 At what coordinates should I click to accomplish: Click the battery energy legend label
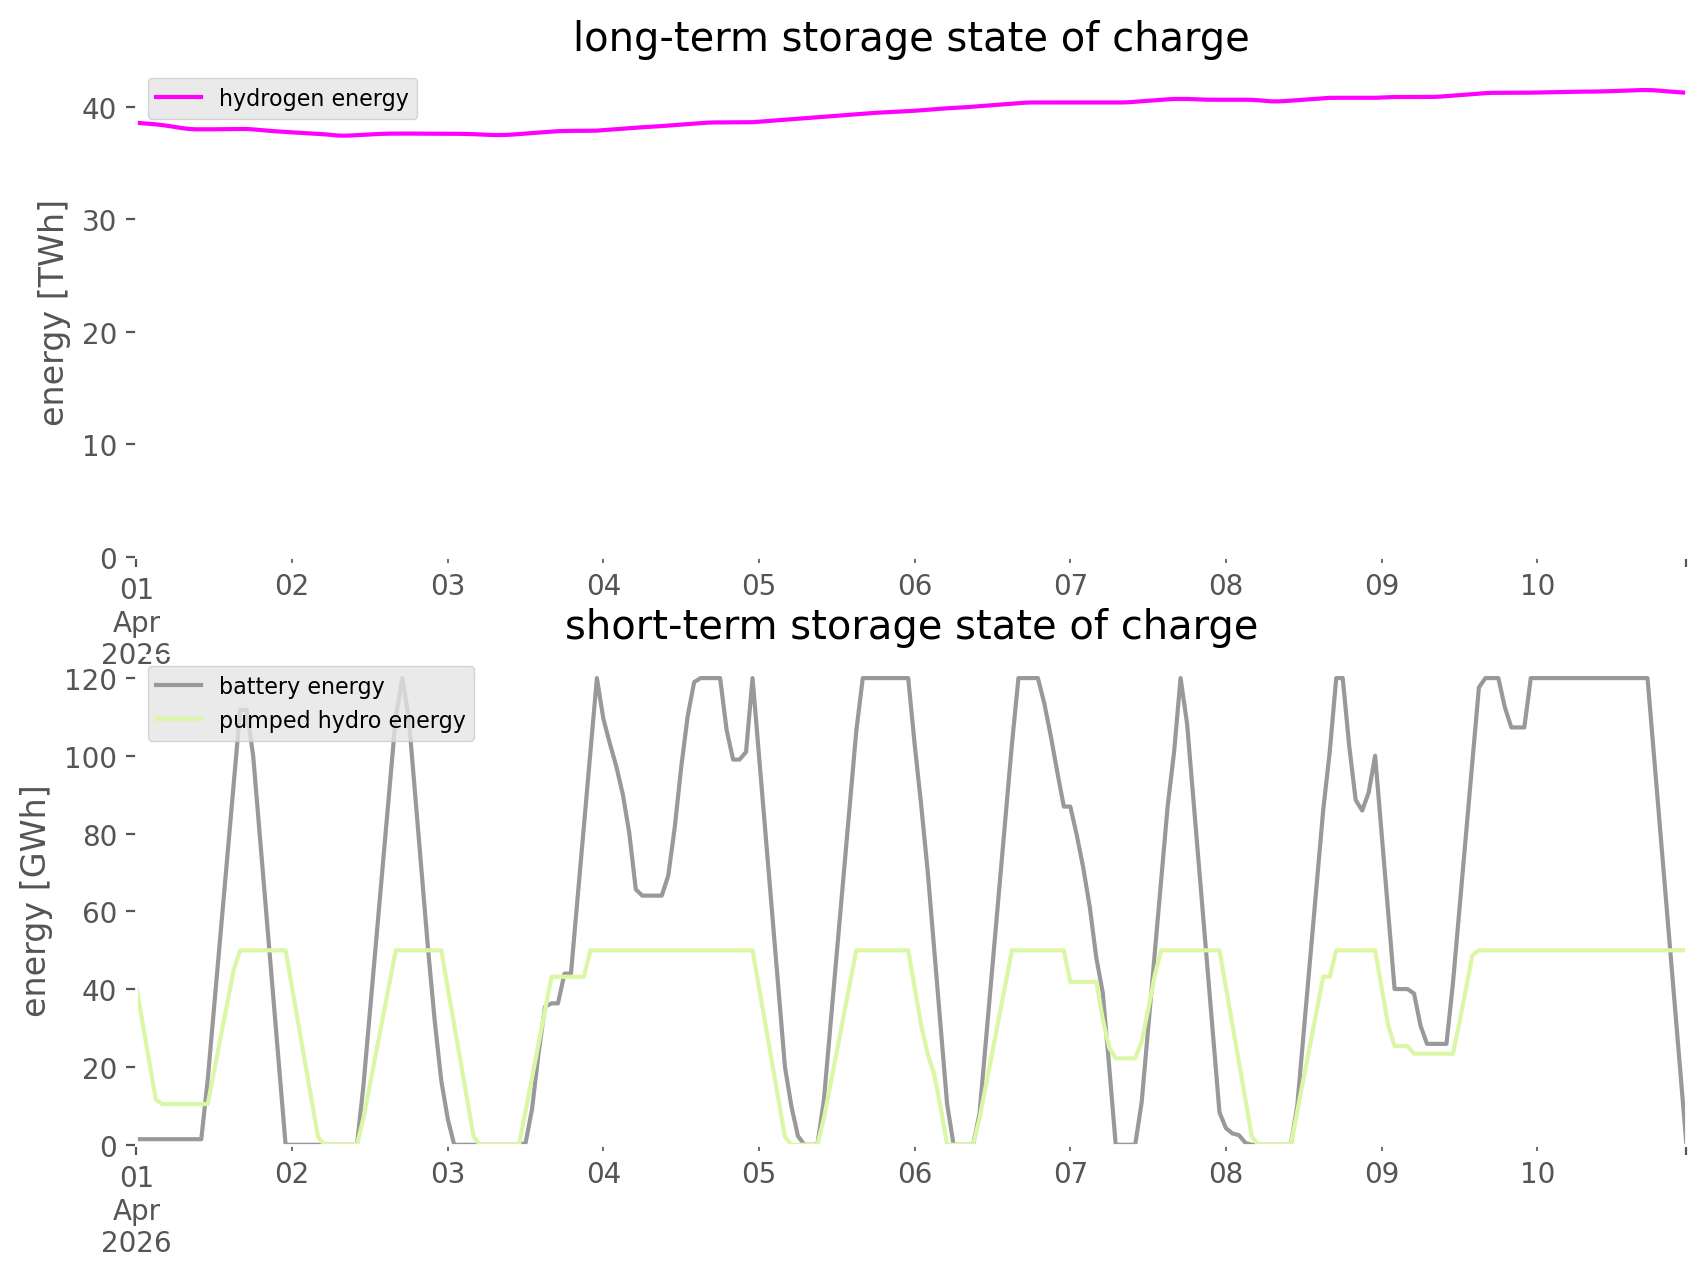coord(301,686)
